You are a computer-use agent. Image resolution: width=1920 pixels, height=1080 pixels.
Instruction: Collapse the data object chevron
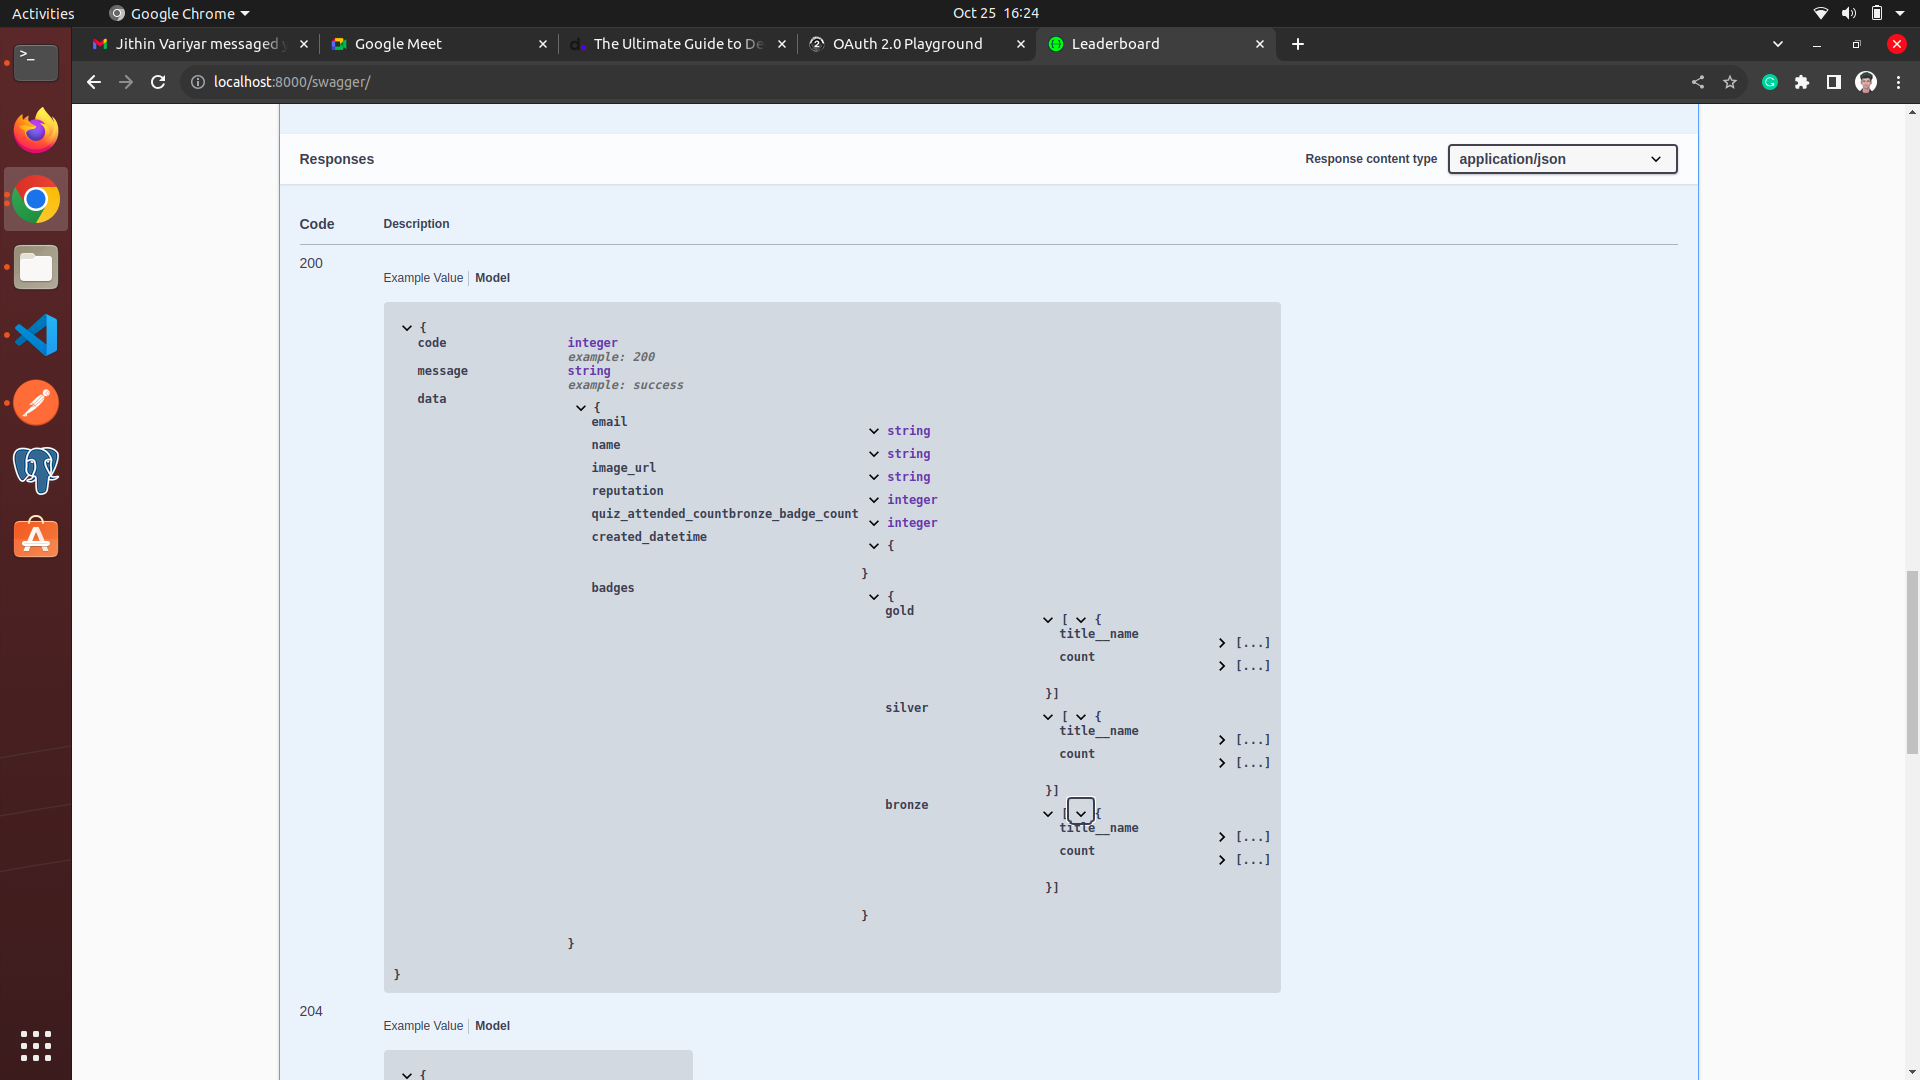(581, 408)
